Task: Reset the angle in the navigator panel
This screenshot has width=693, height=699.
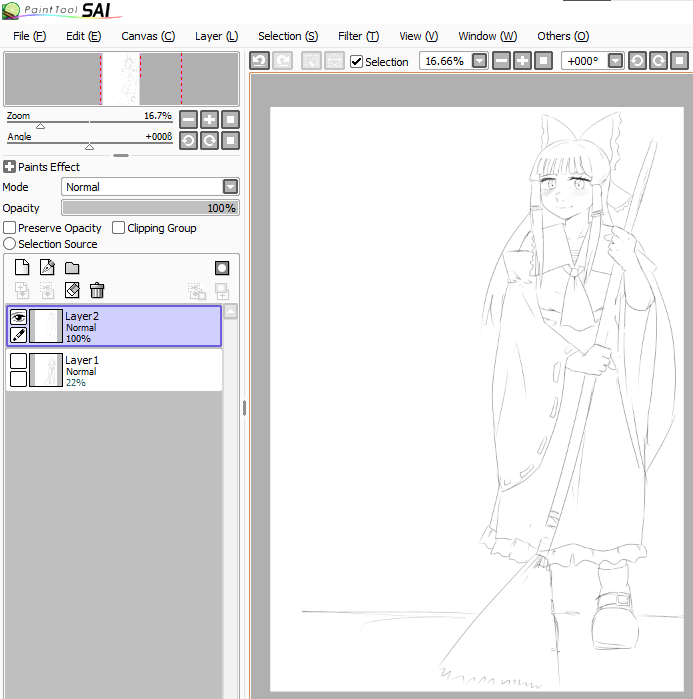Action: click(x=230, y=140)
